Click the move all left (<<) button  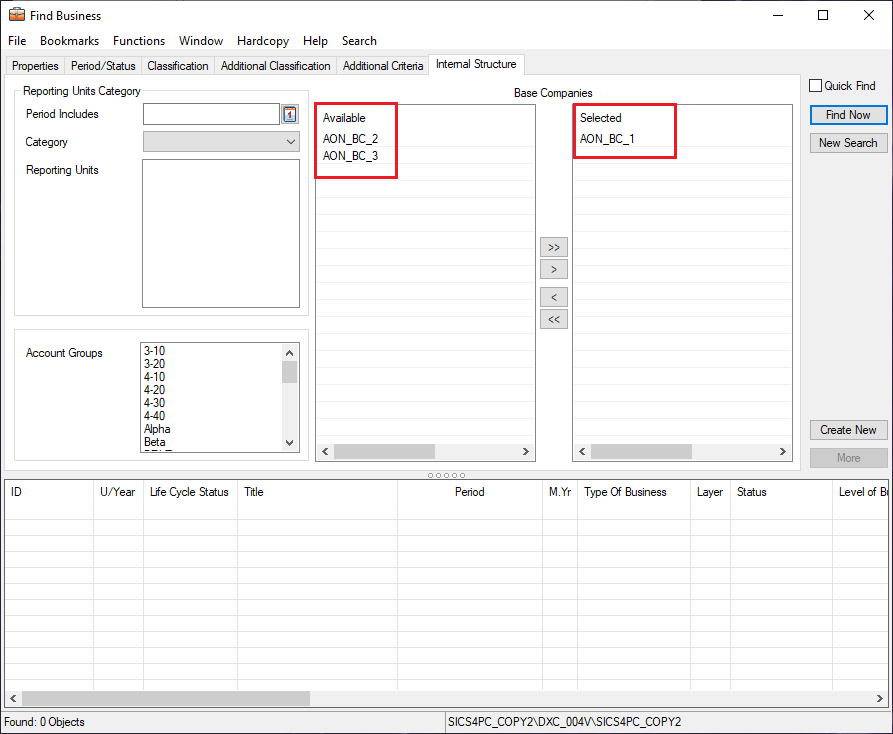tap(553, 320)
